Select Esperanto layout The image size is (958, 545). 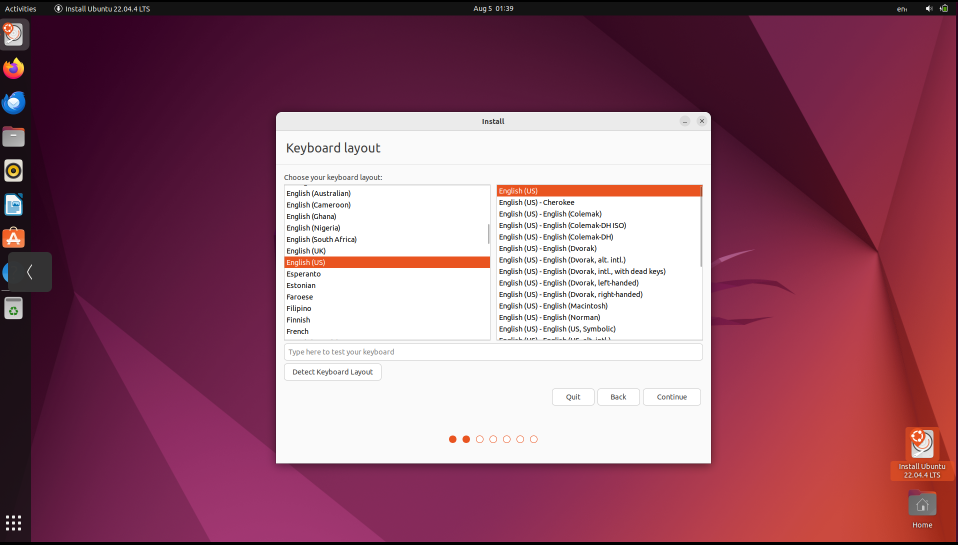387,274
